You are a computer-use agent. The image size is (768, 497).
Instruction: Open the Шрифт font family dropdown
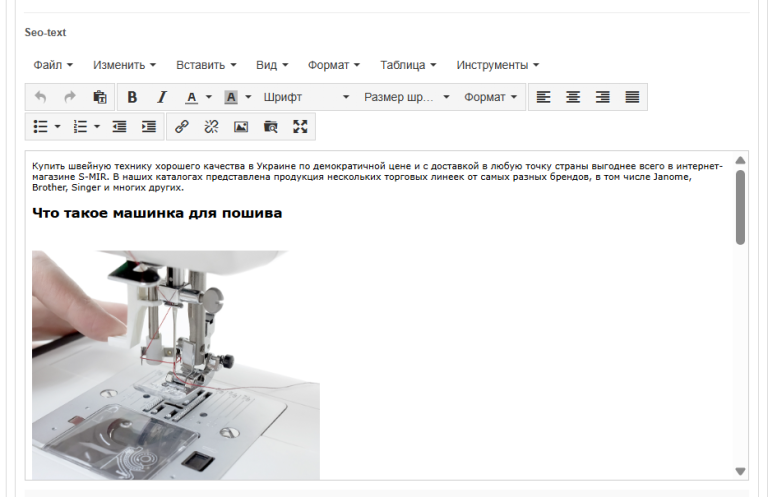tap(306, 97)
